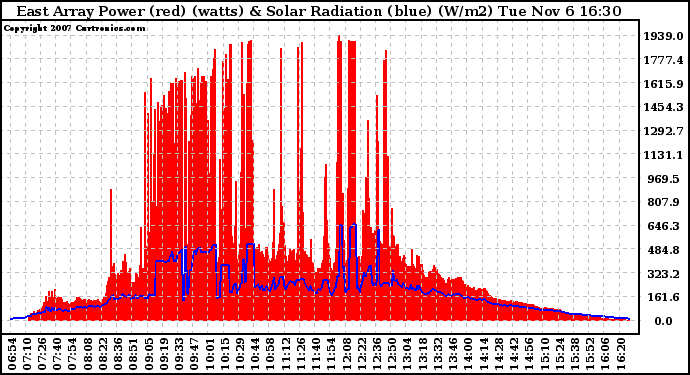Click the 09:33 time label
Viewport: 690px width, 375px height.
coord(179,354)
